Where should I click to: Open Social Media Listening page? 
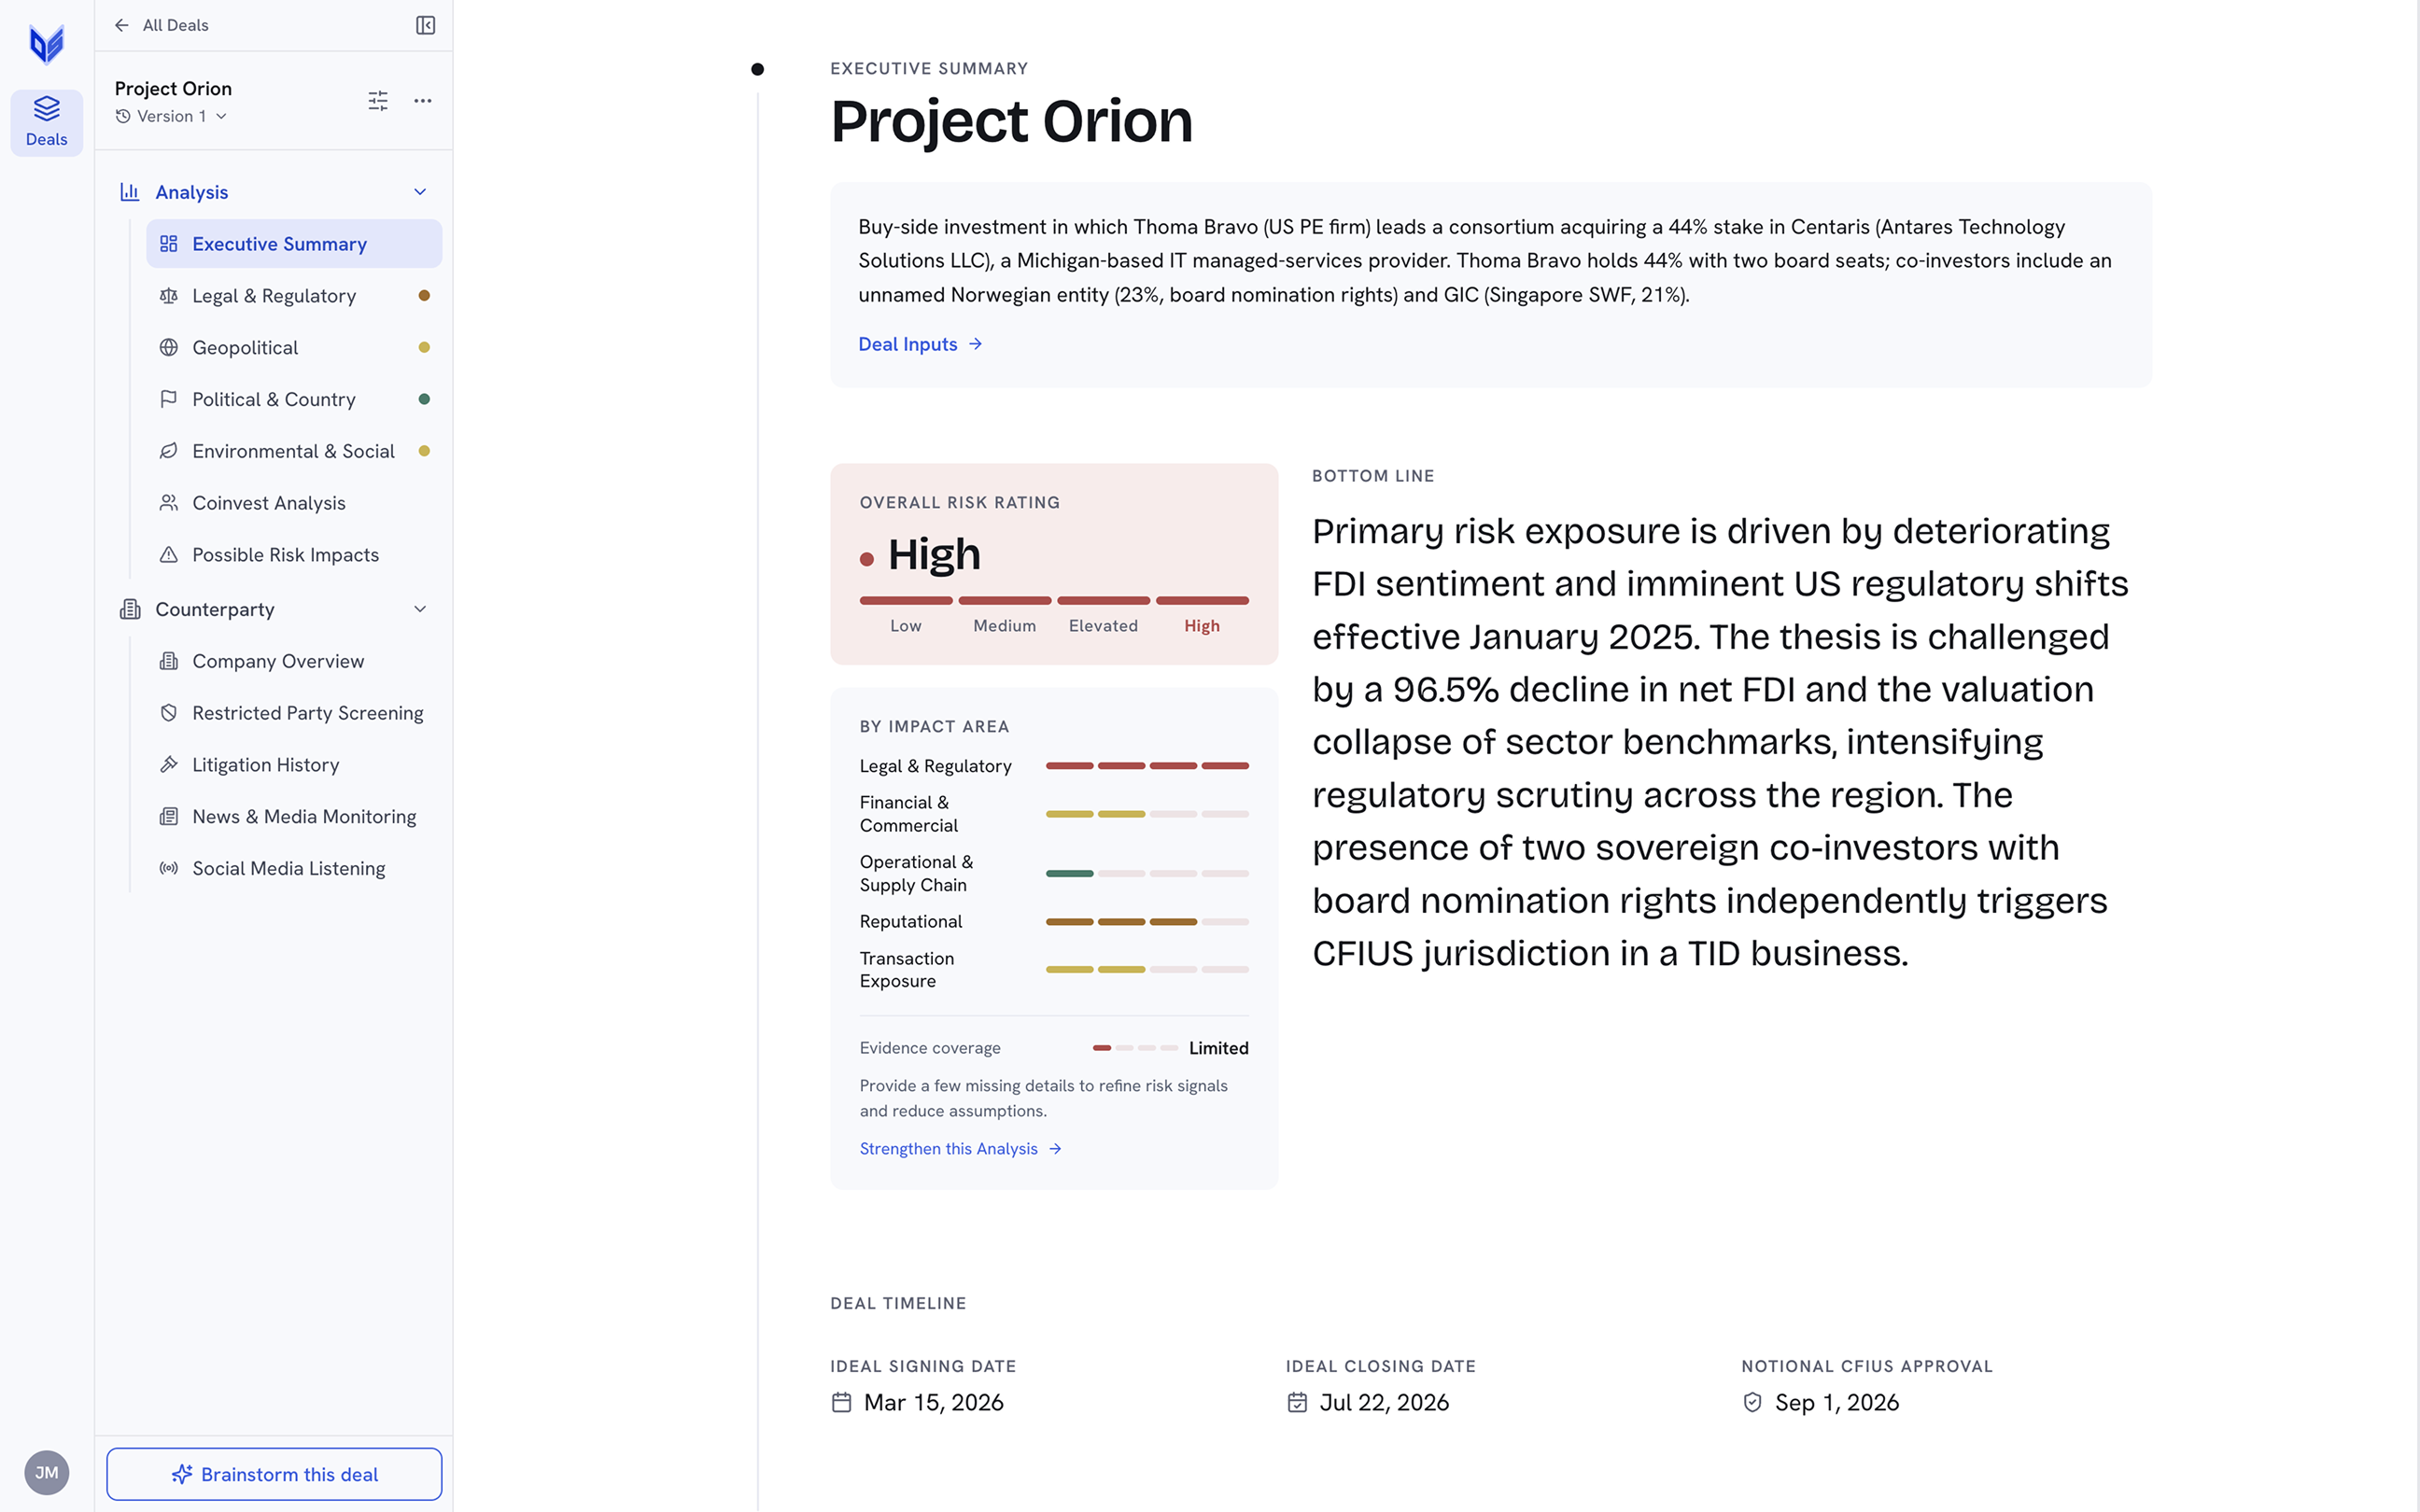294,869
